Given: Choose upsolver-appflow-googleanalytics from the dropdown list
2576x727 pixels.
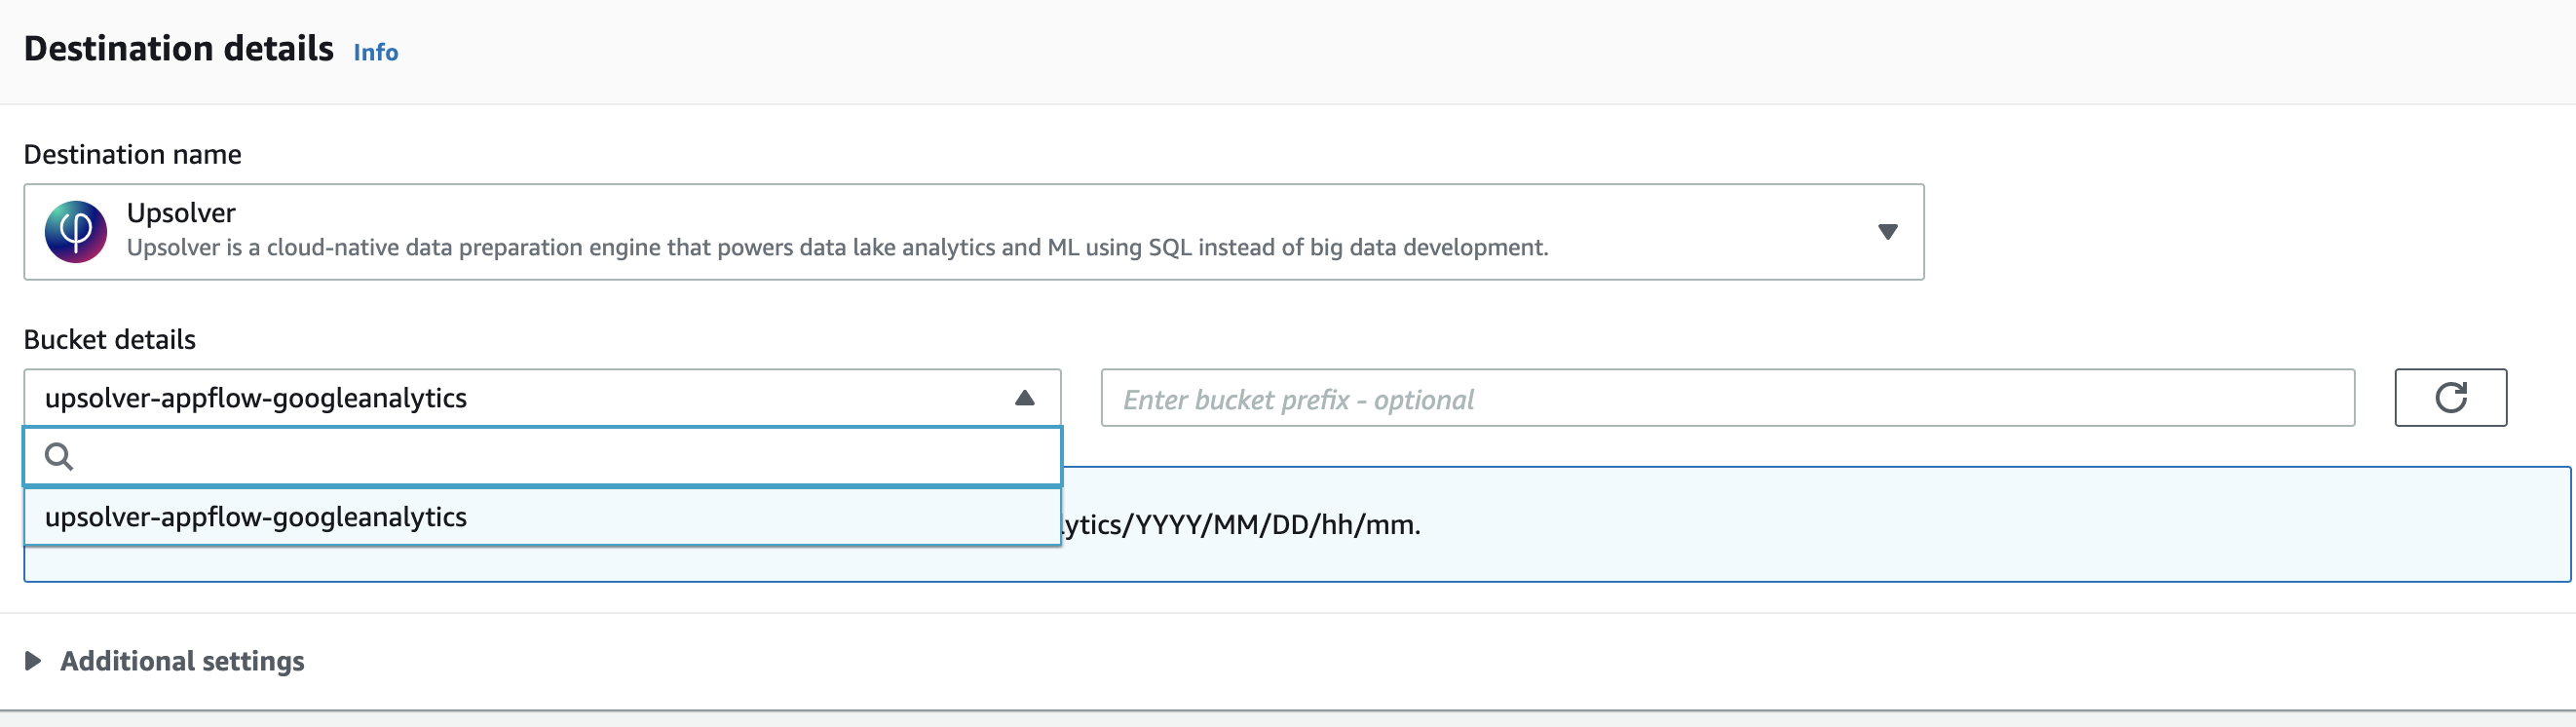Looking at the screenshot, I should click(542, 517).
